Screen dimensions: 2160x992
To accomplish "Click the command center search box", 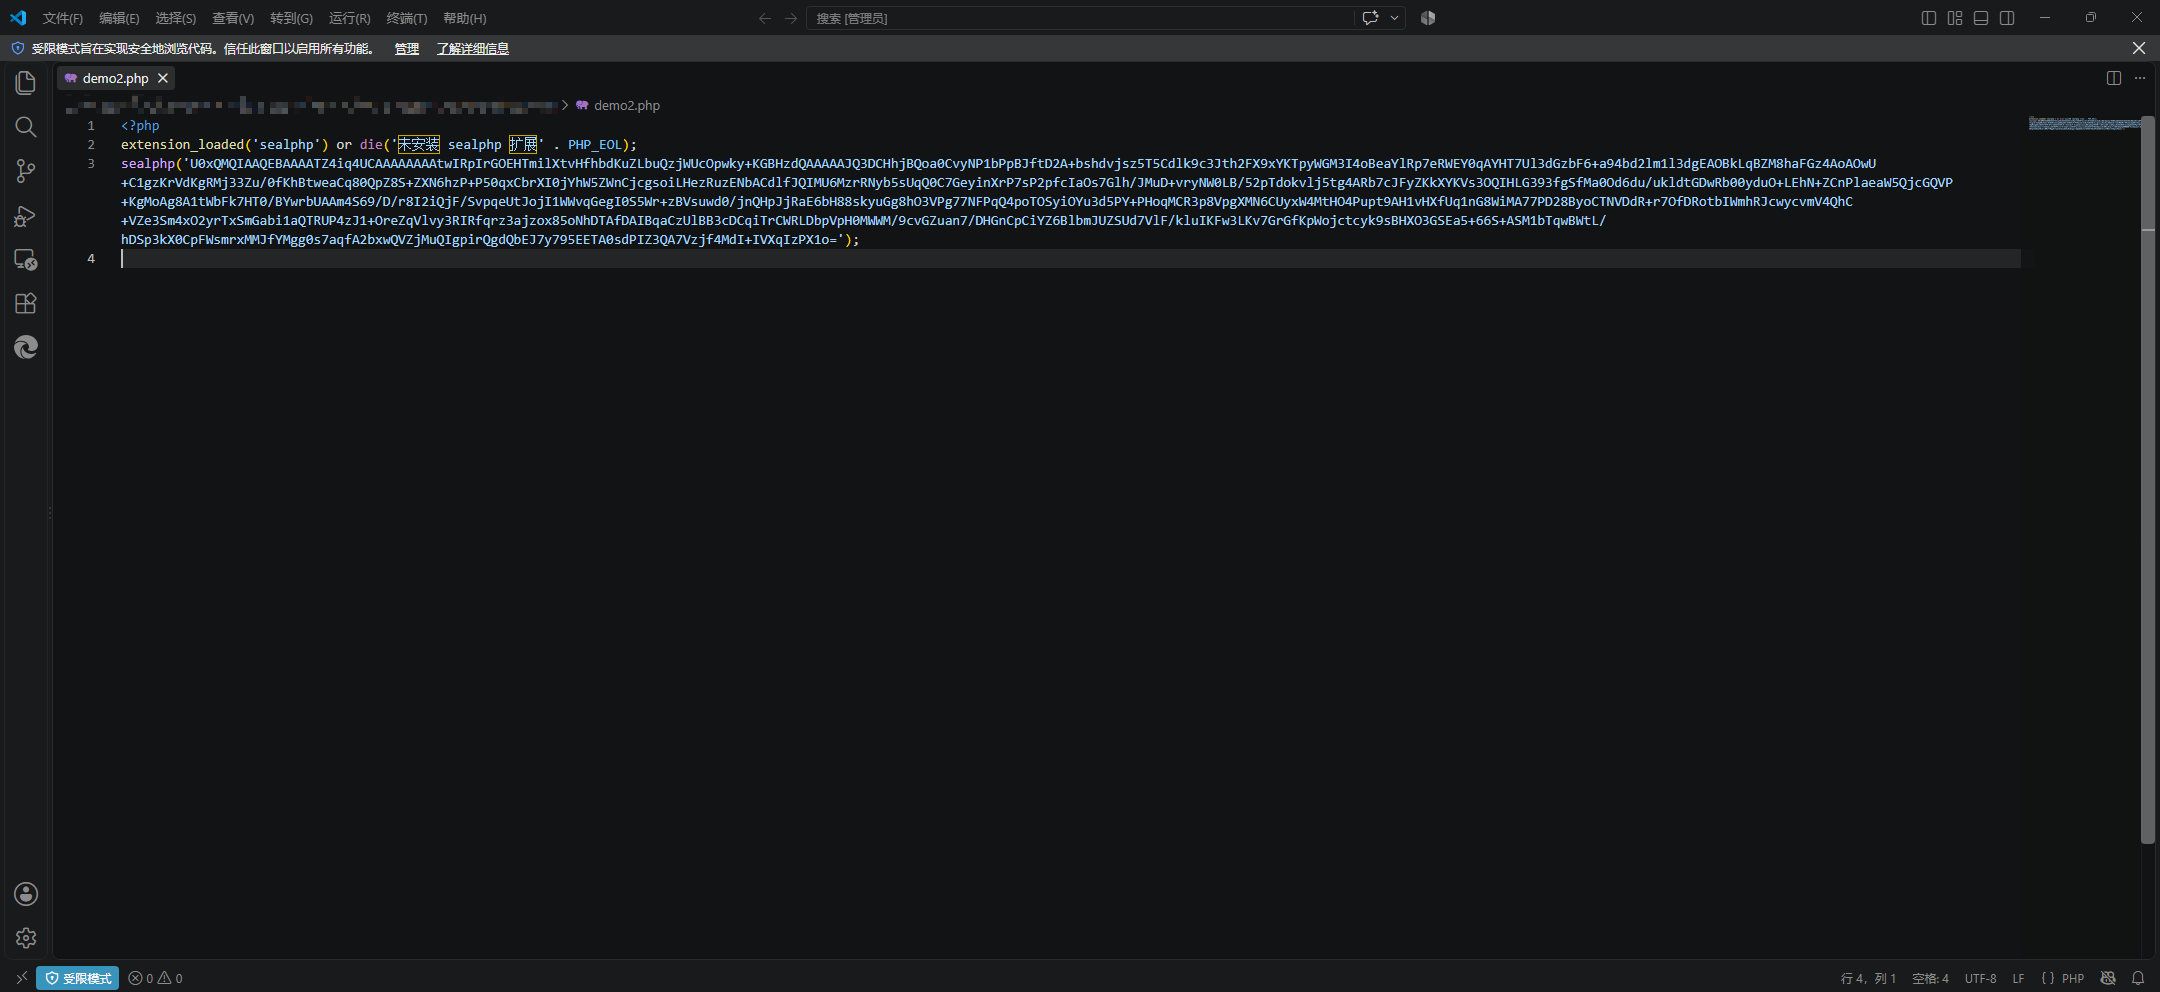I will pyautogui.click(x=1080, y=18).
